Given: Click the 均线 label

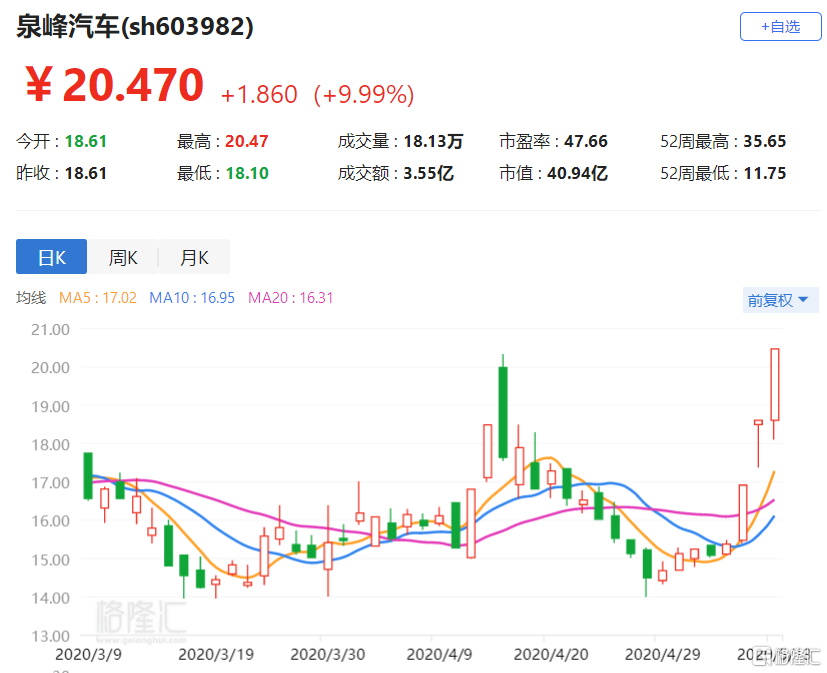Looking at the screenshot, I should (x=31, y=298).
